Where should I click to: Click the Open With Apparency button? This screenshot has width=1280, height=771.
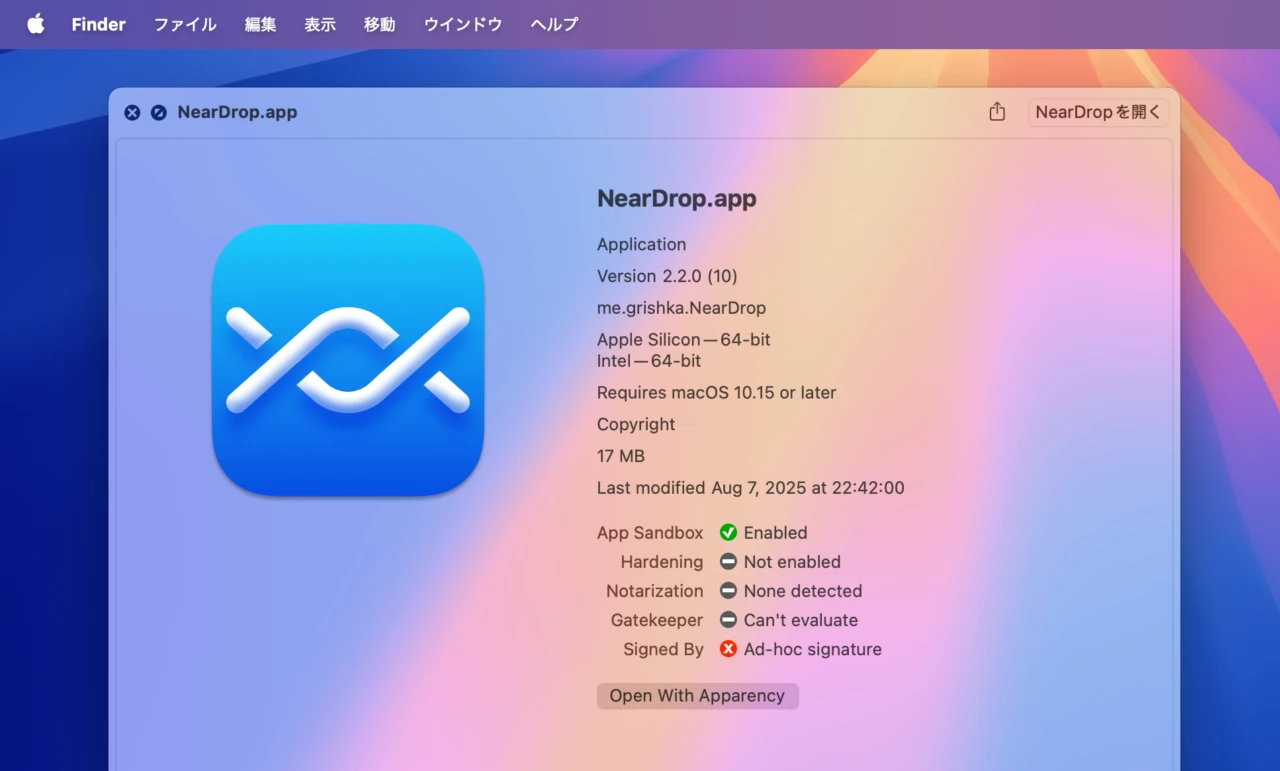(697, 695)
